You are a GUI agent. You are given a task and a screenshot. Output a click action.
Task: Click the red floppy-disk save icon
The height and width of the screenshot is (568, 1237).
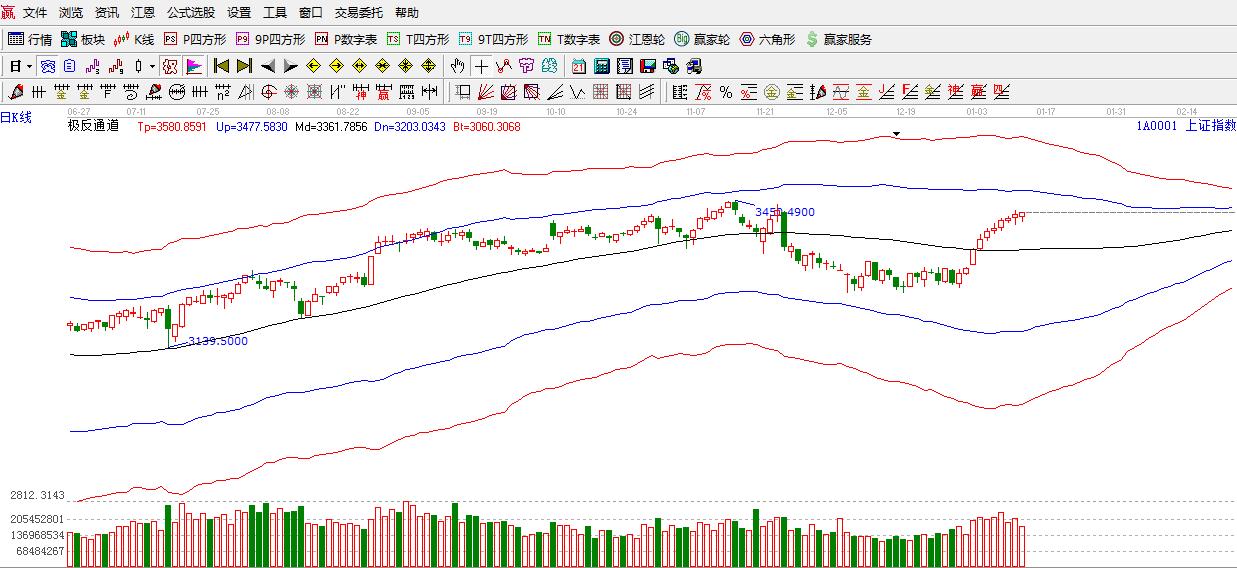click(648, 67)
